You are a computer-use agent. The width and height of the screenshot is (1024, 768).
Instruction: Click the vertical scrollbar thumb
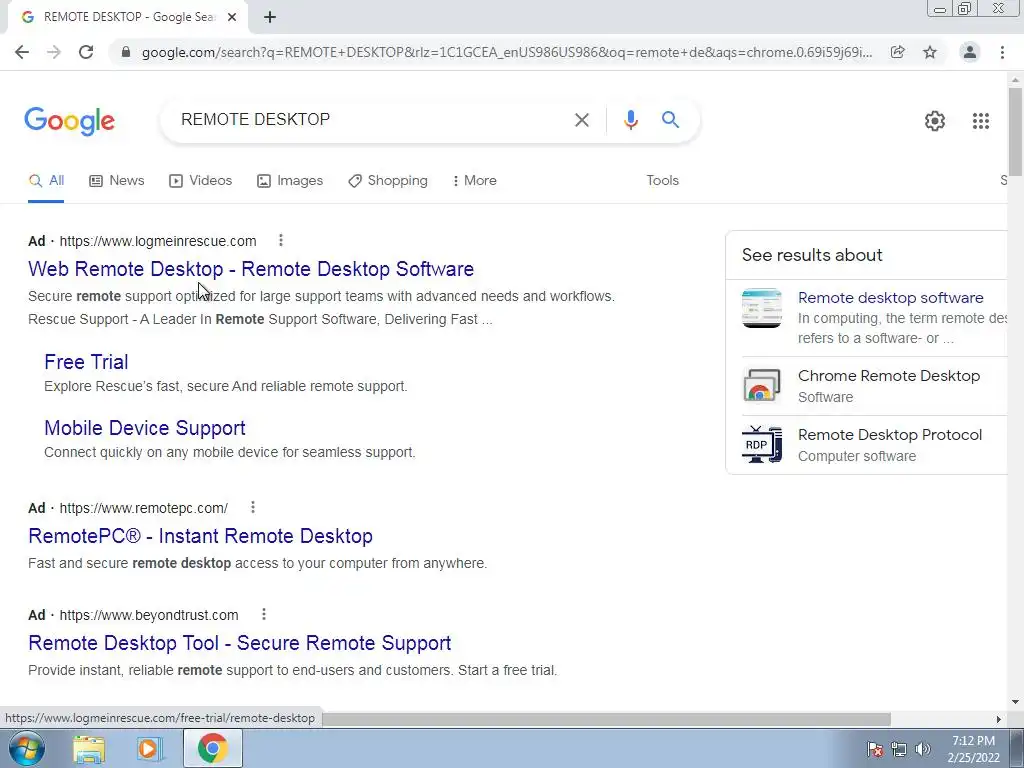click(x=1015, y=131)
